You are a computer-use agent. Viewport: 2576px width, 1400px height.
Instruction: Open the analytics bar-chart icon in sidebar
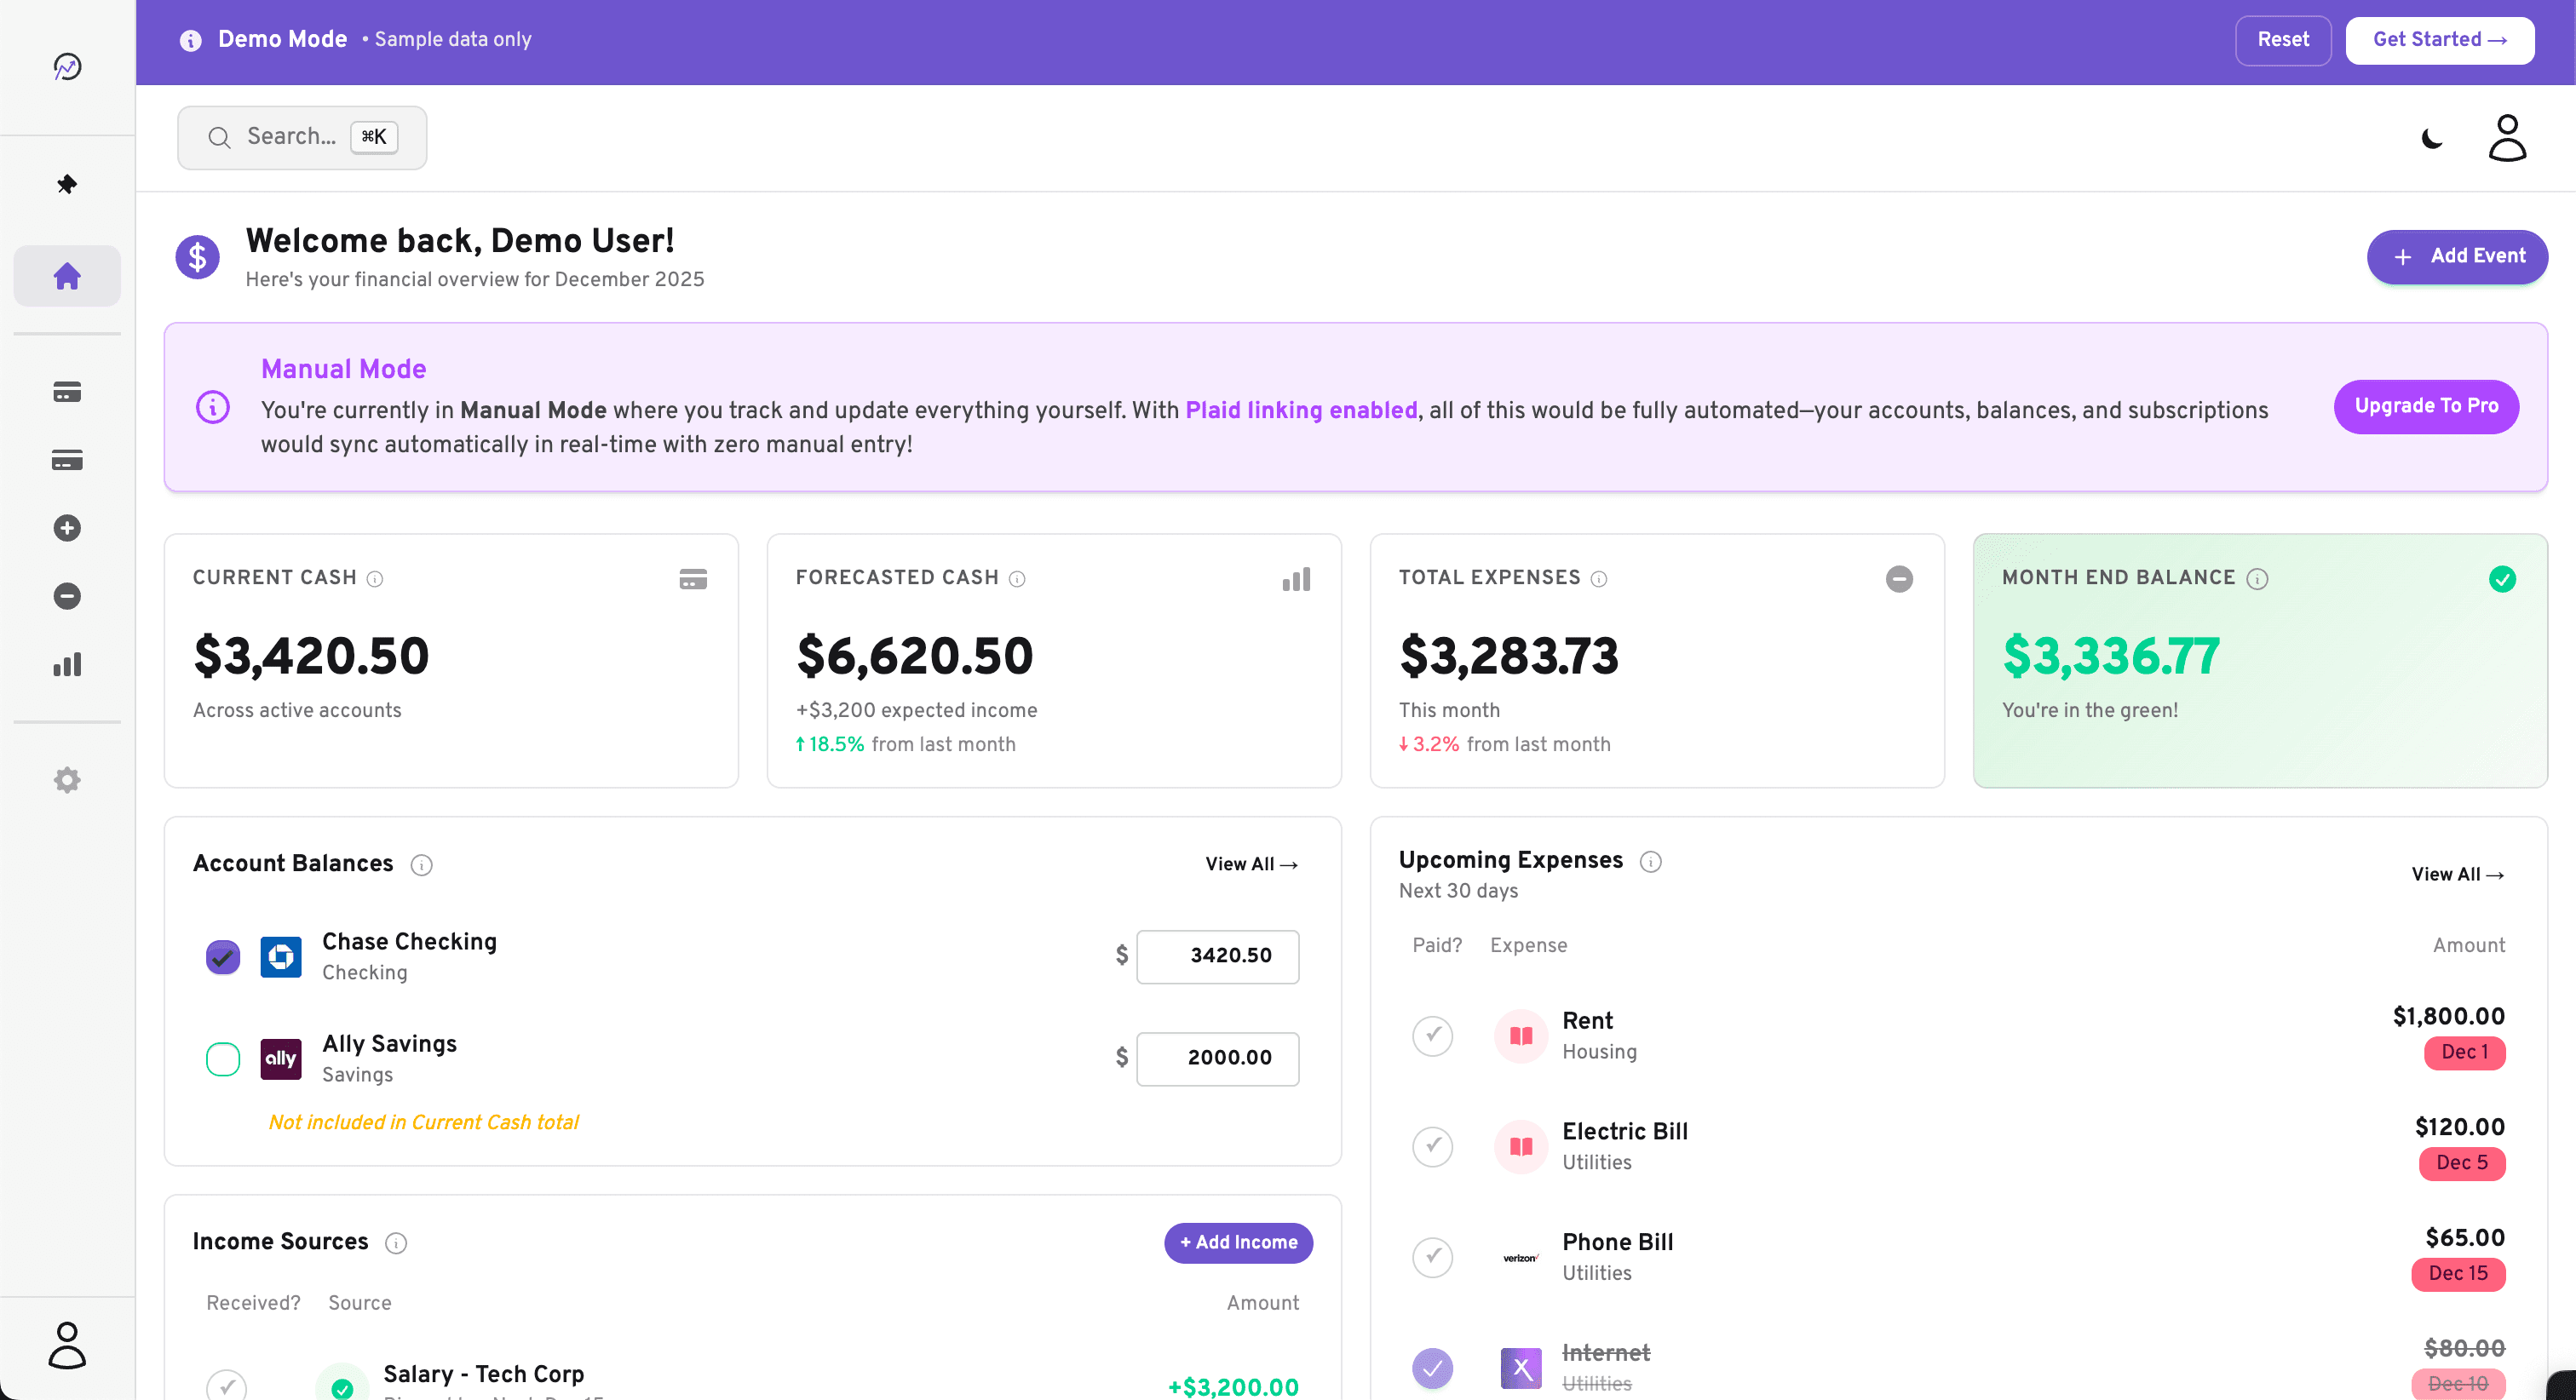coord(66,664)
